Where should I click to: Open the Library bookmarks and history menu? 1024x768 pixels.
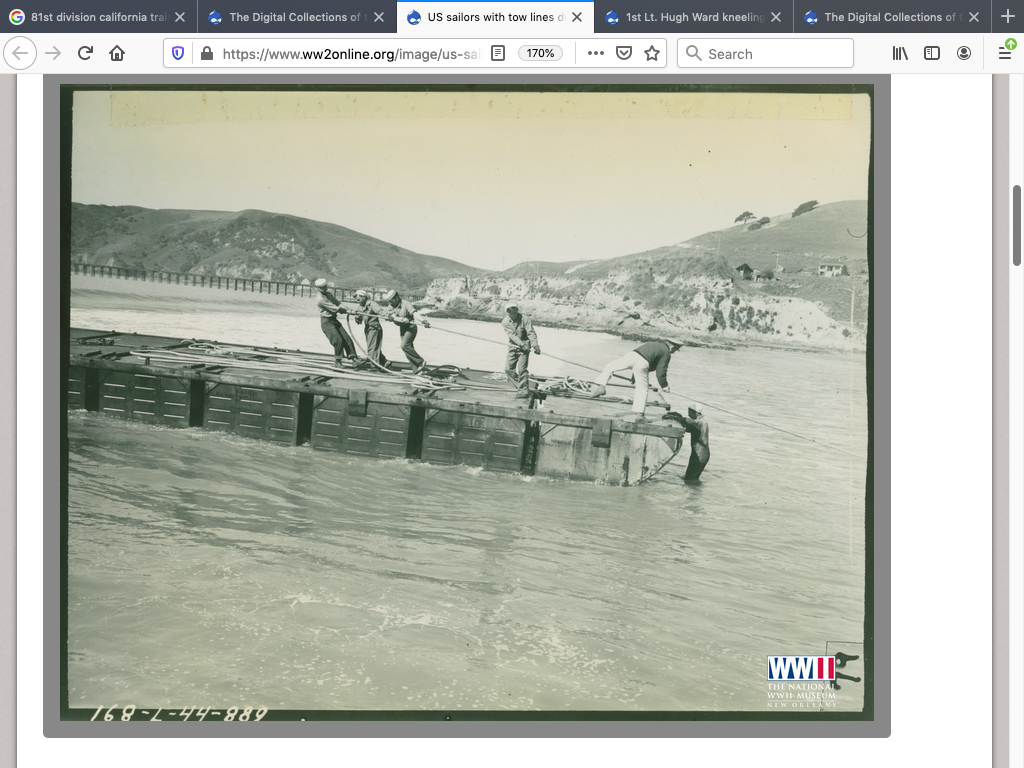coord(900,54)
